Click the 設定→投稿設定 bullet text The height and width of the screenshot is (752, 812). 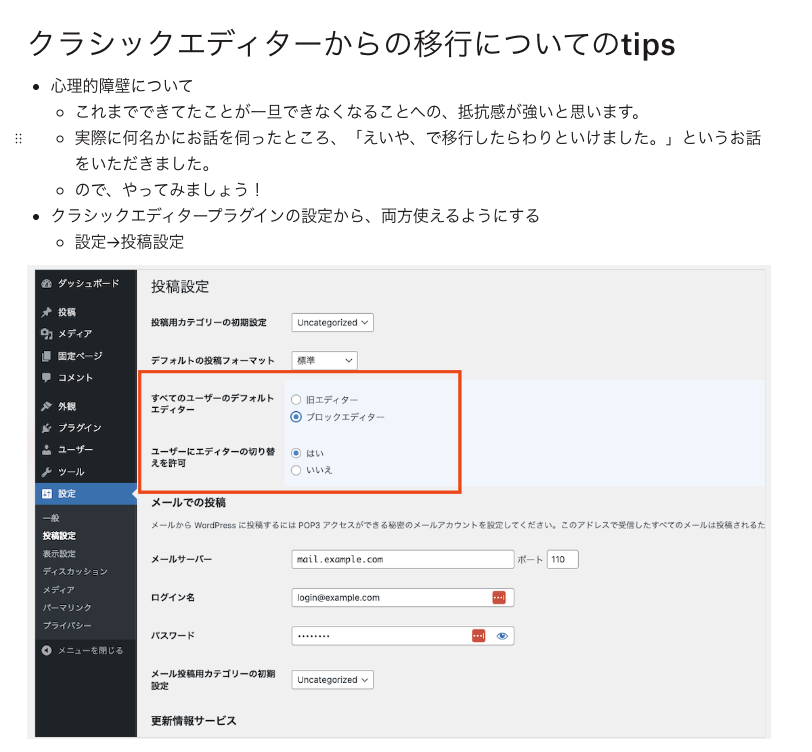[x=129, y=242]
